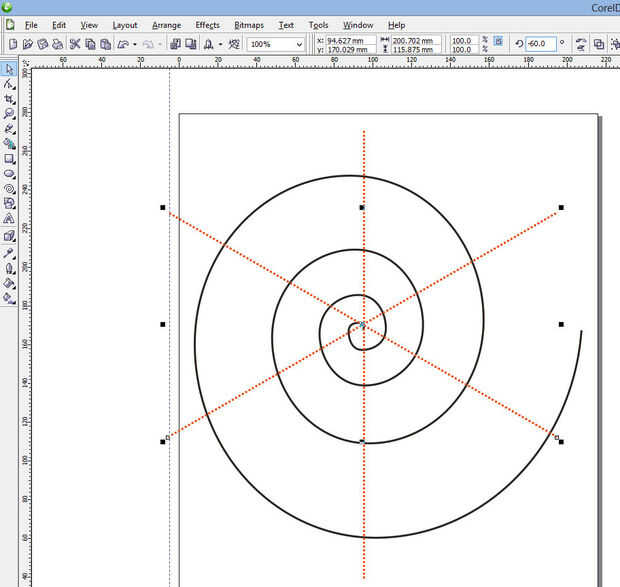Click the Cut scissors icon
Viewport: 620px width, 587px height.
coord(75,44)
